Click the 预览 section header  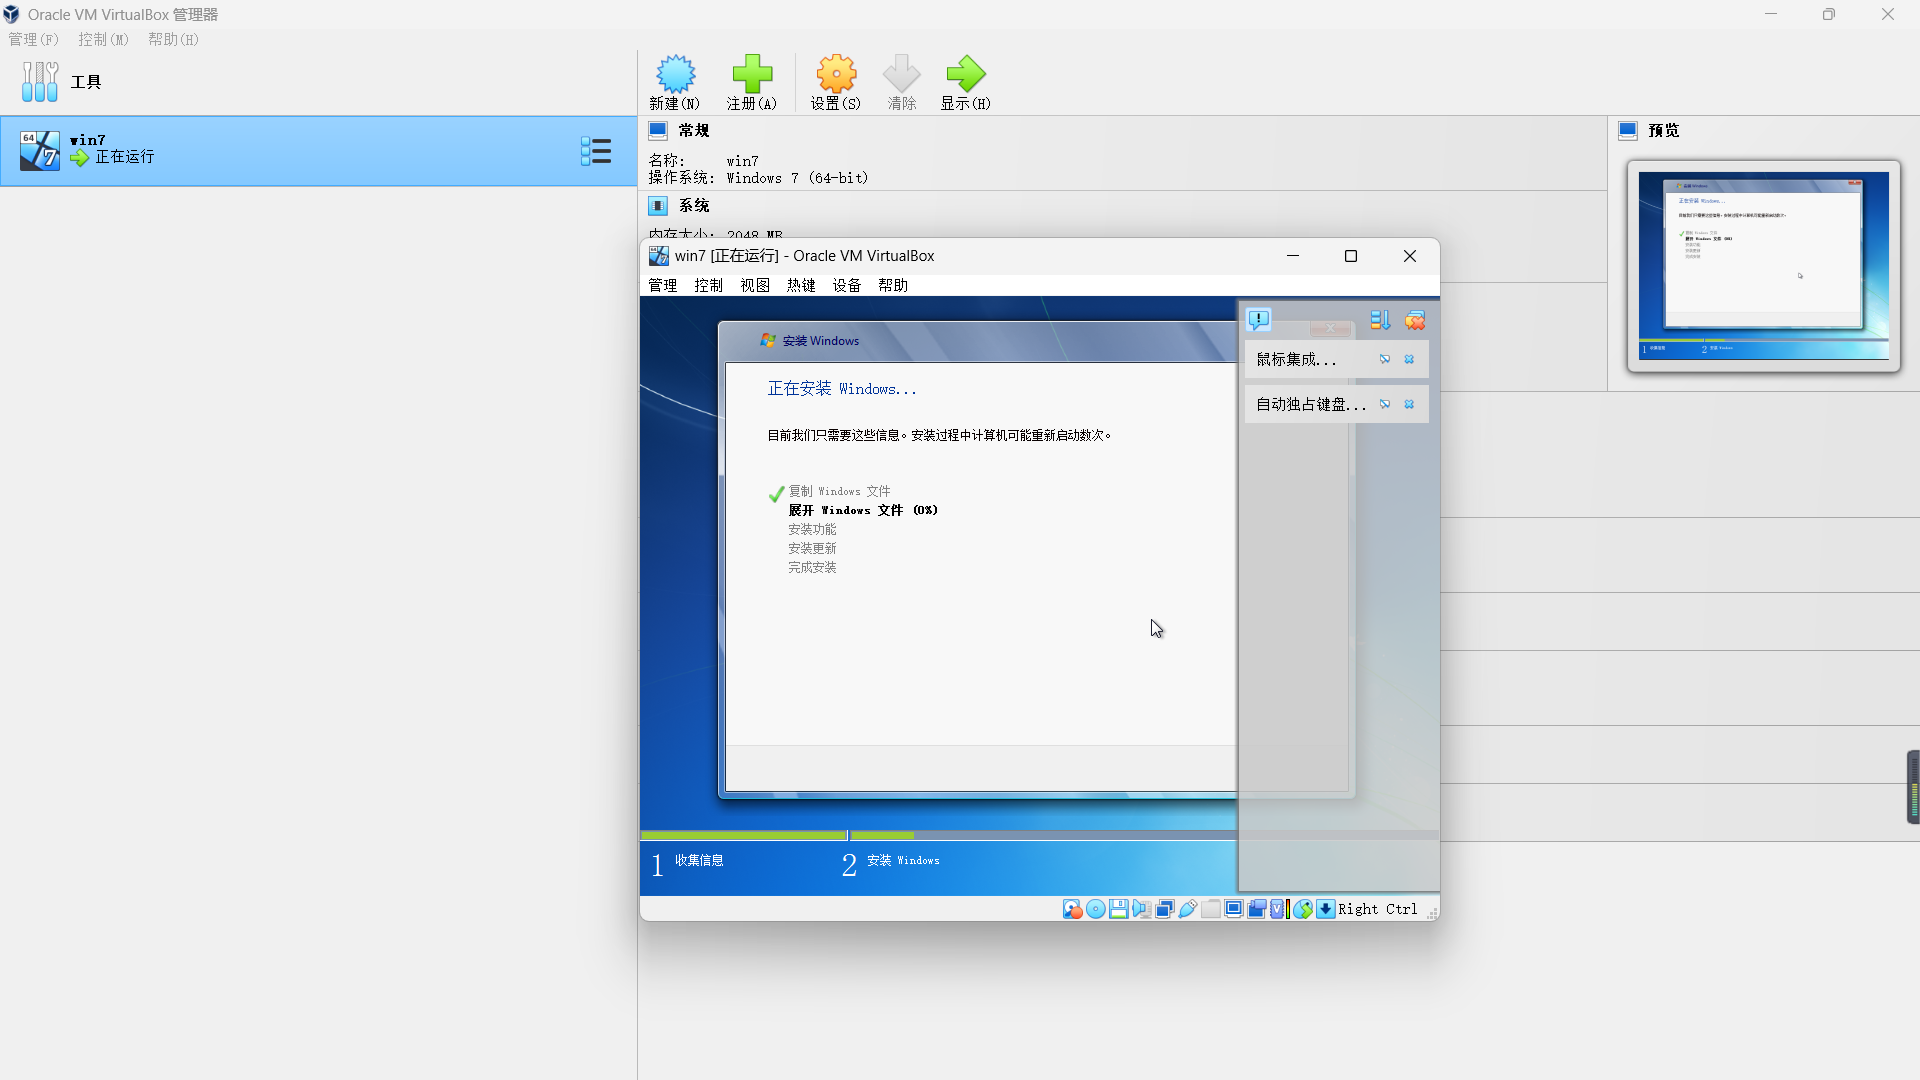click(1664, 130)
